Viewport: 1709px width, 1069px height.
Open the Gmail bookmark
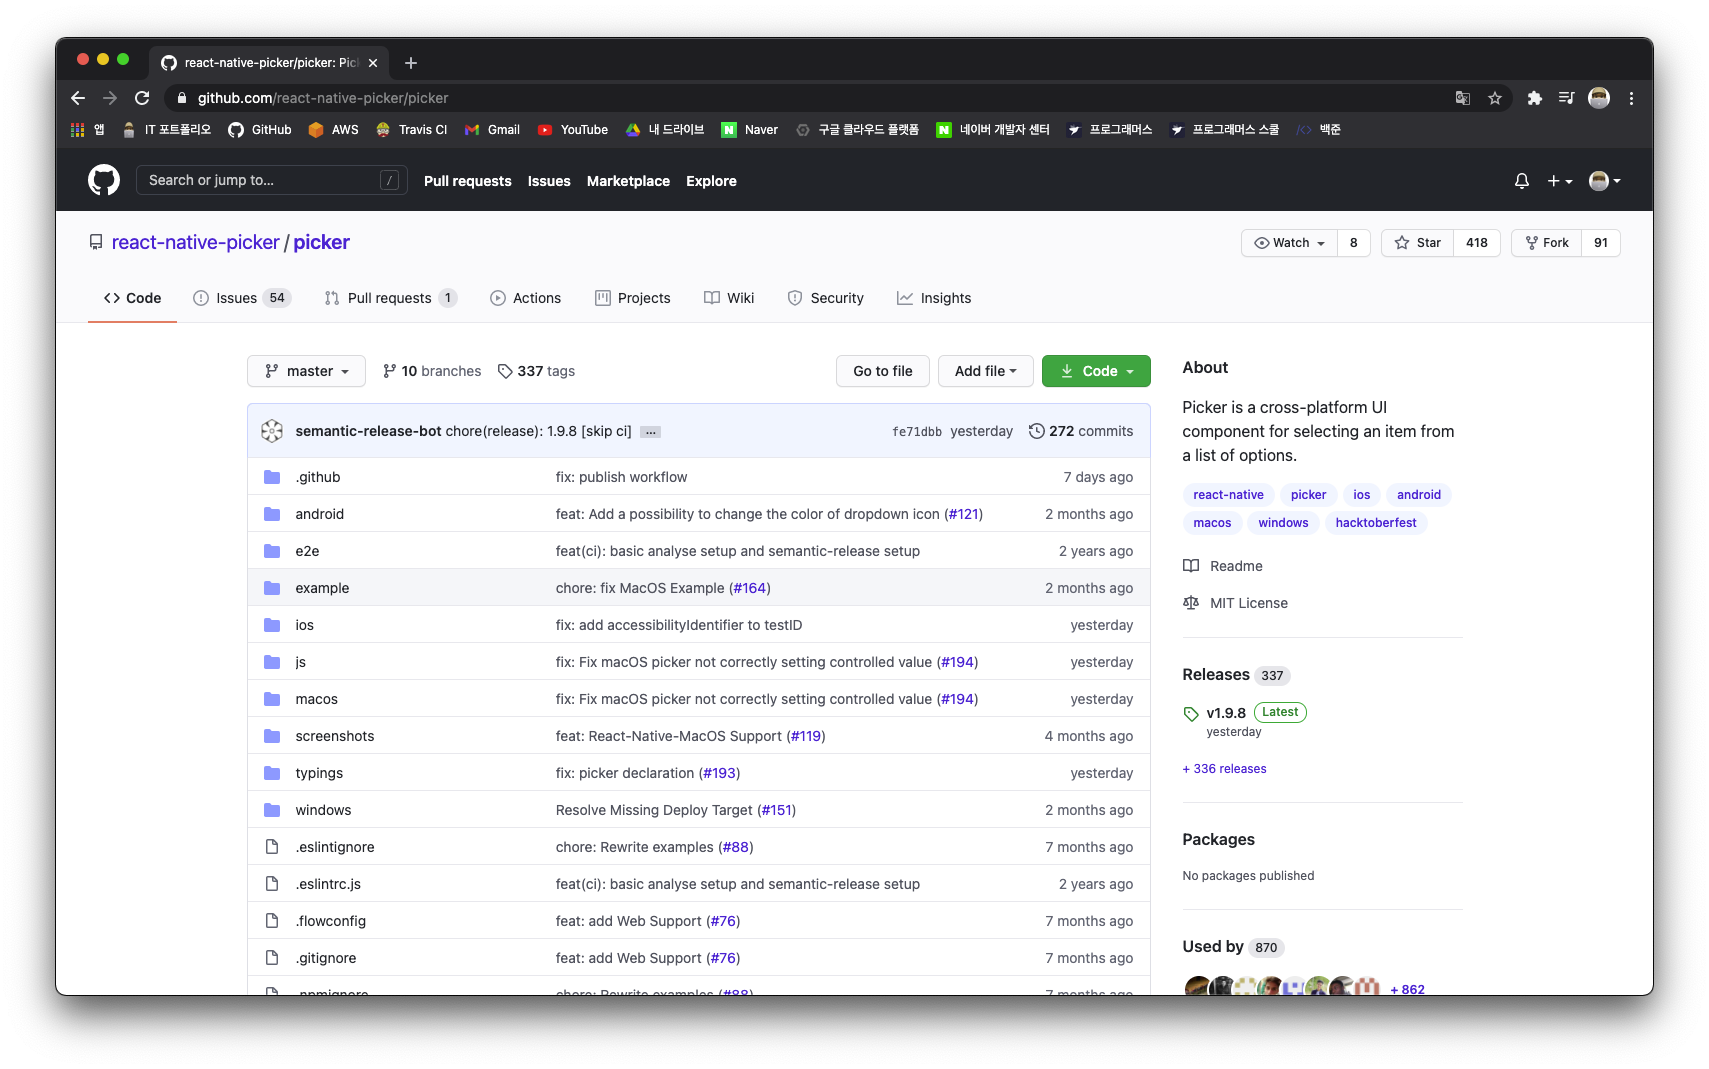click(492, 130)
